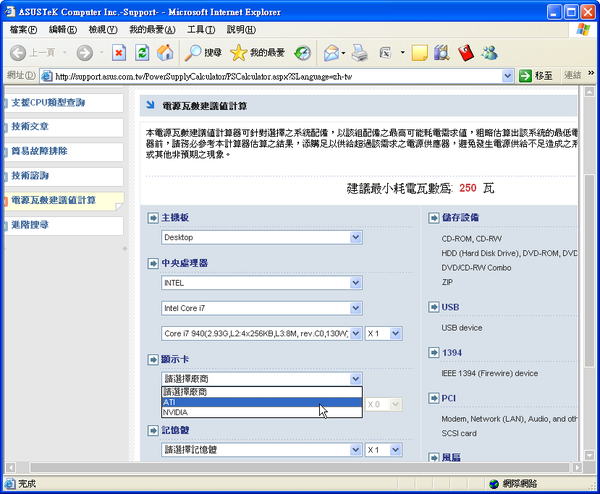Open Favorites star icon
The height and width of the screenshot is (494, 600).
(238, 53)
